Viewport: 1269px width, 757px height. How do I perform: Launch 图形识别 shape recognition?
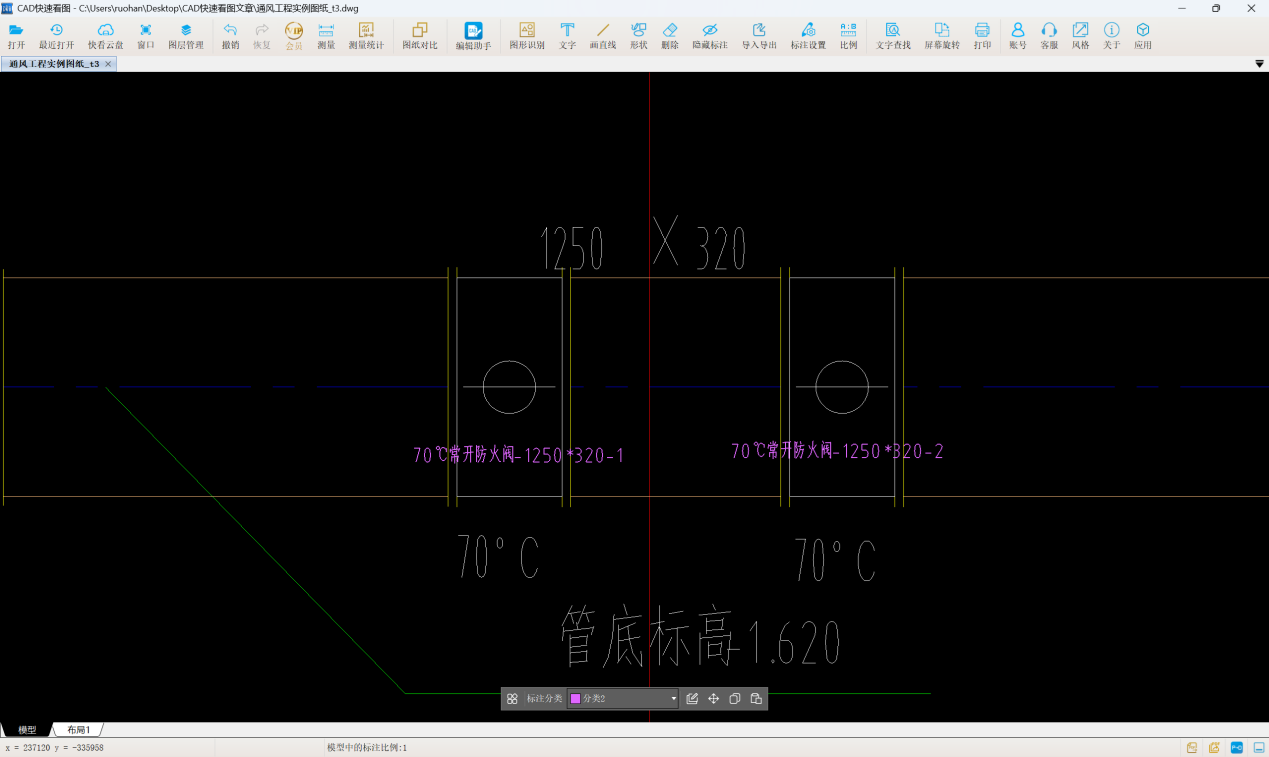[527, 36]
